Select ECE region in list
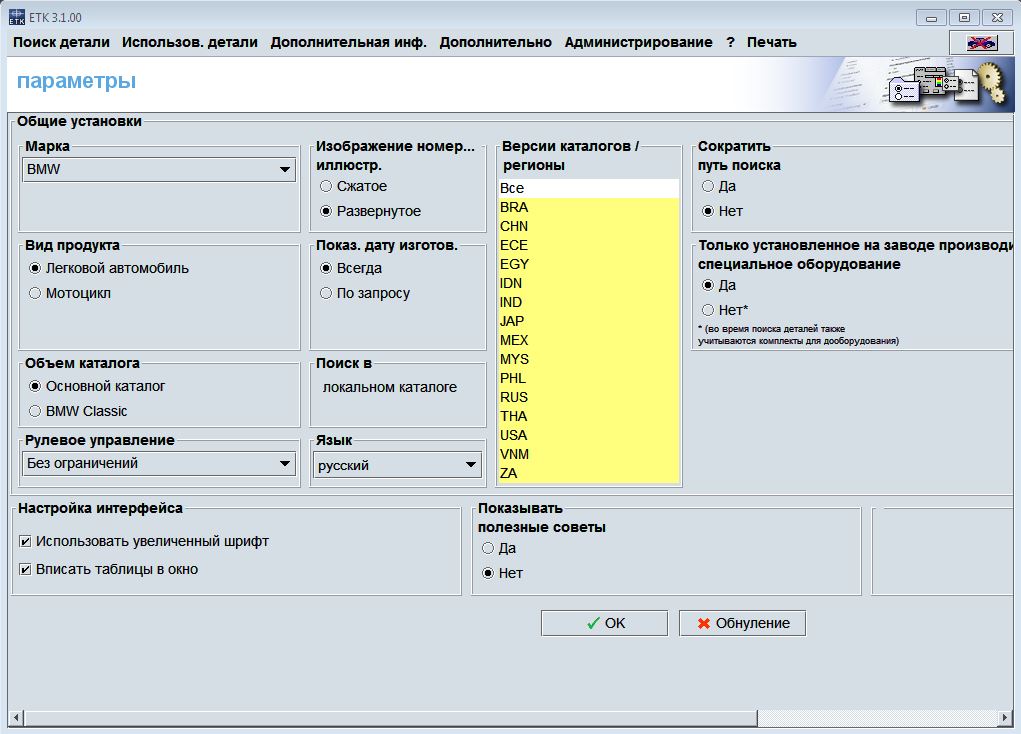Screen dimensions: 1021x734 pos(589,245)
